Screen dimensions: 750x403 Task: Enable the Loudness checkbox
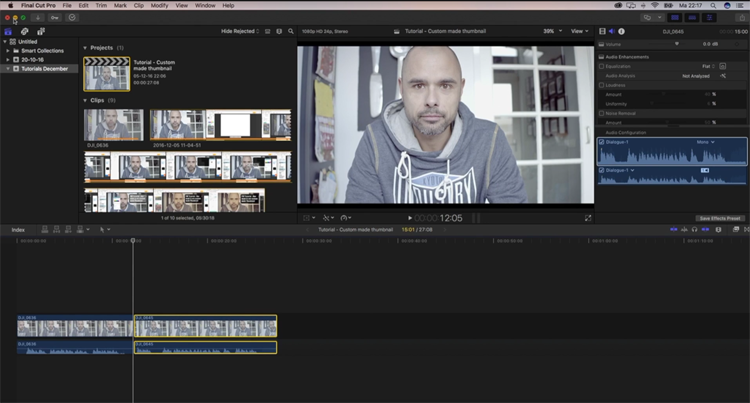click(x=602, y=85)
